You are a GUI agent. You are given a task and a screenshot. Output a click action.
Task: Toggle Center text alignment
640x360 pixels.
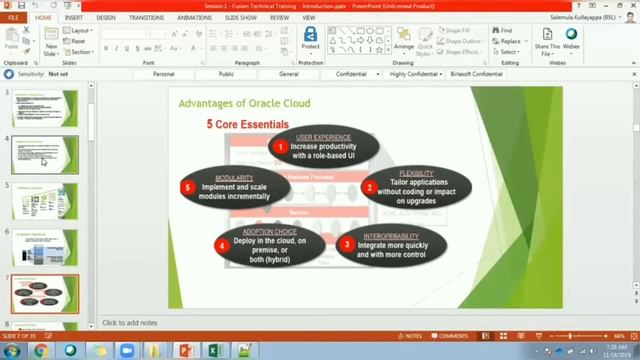click(x=223, y=49)
